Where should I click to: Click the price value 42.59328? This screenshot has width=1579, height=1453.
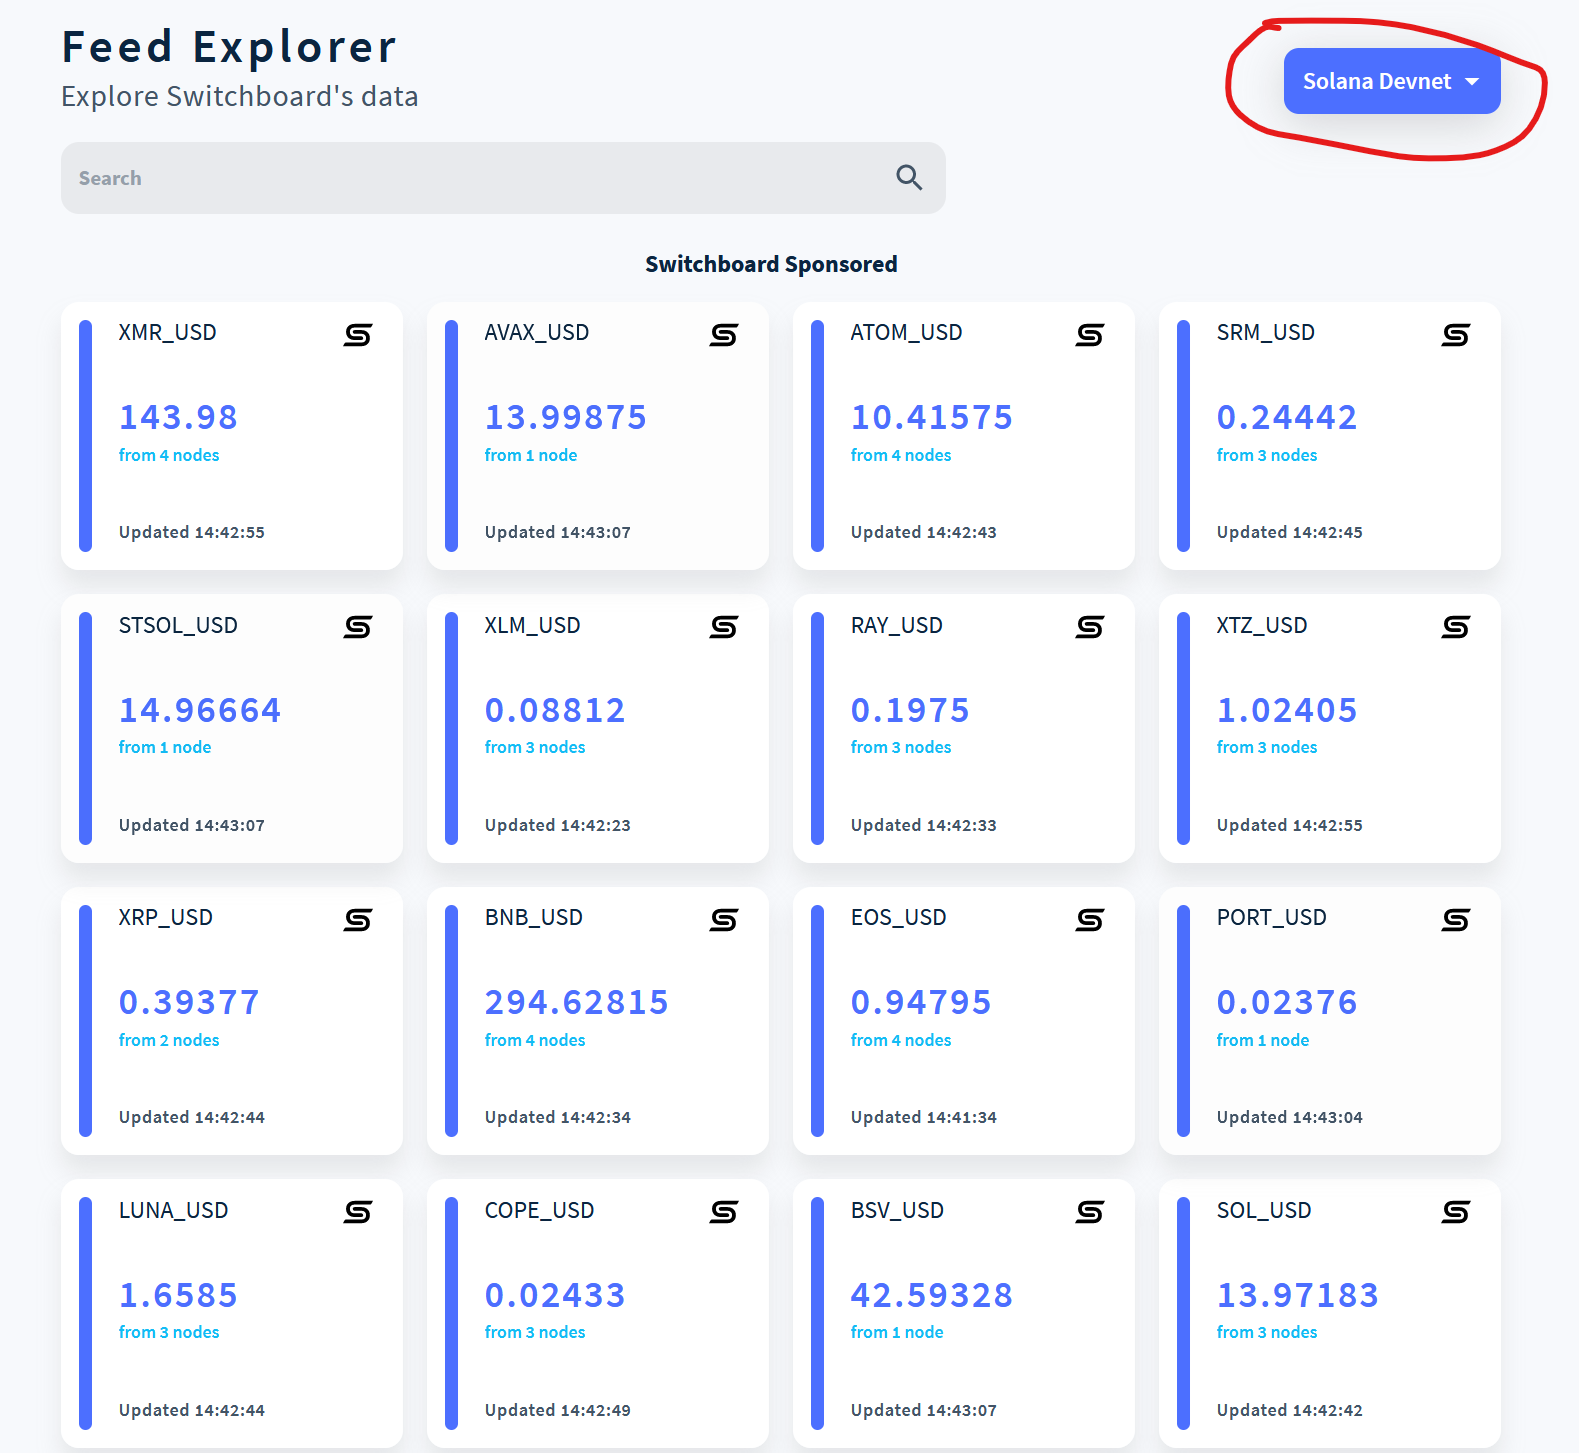click(931, 1295)
